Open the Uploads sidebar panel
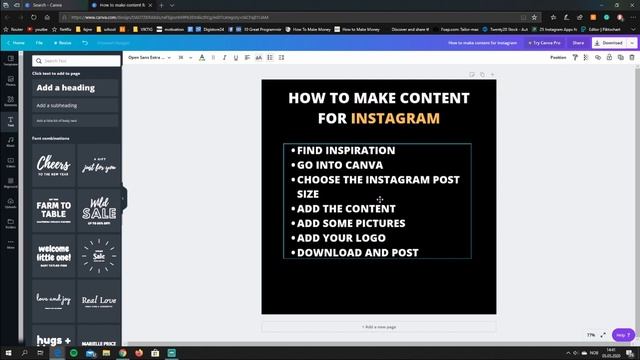 click(x=10, y=203)
